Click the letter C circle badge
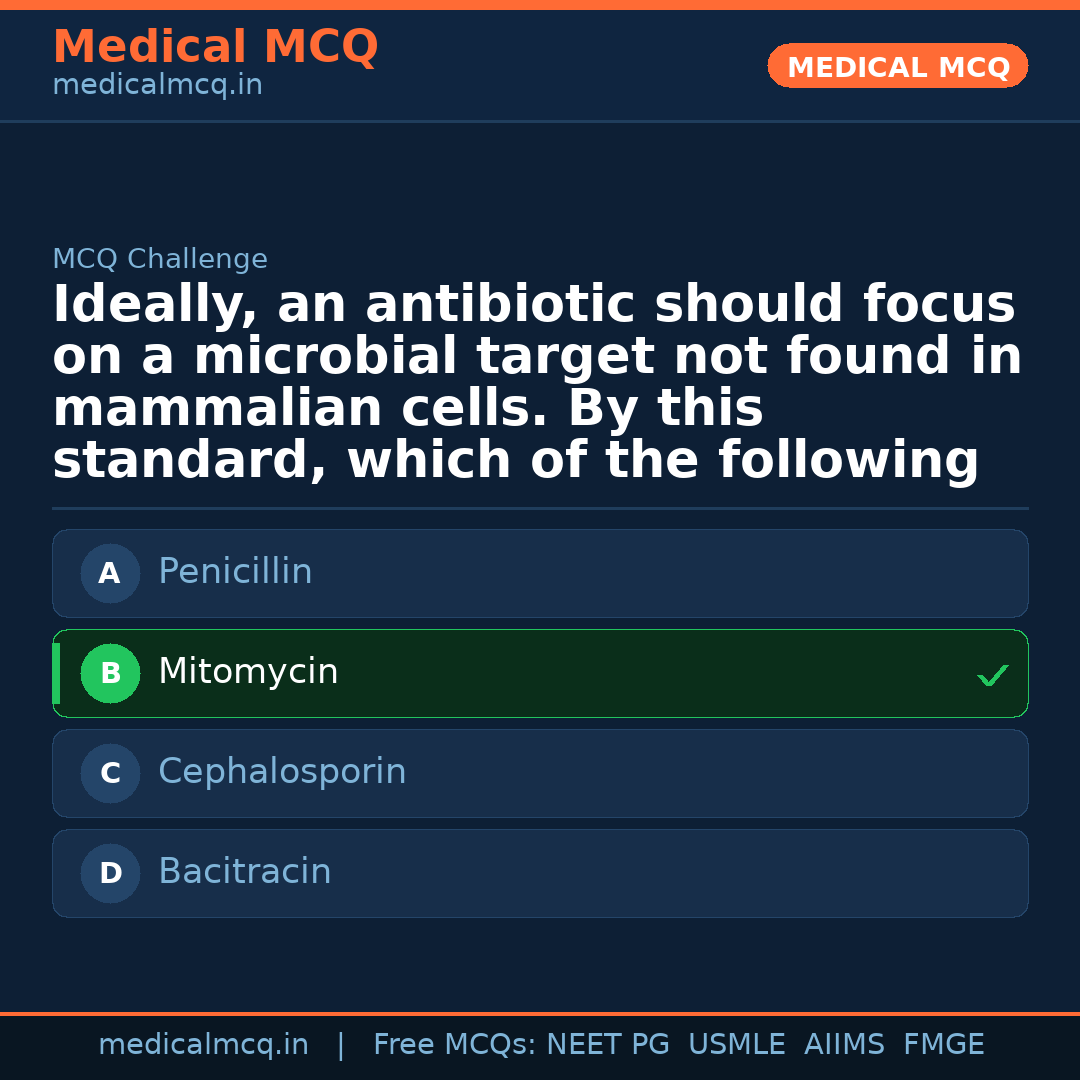Viewport: 1080px width, 1080px height. pyautogui.click(x=110, y=774)
